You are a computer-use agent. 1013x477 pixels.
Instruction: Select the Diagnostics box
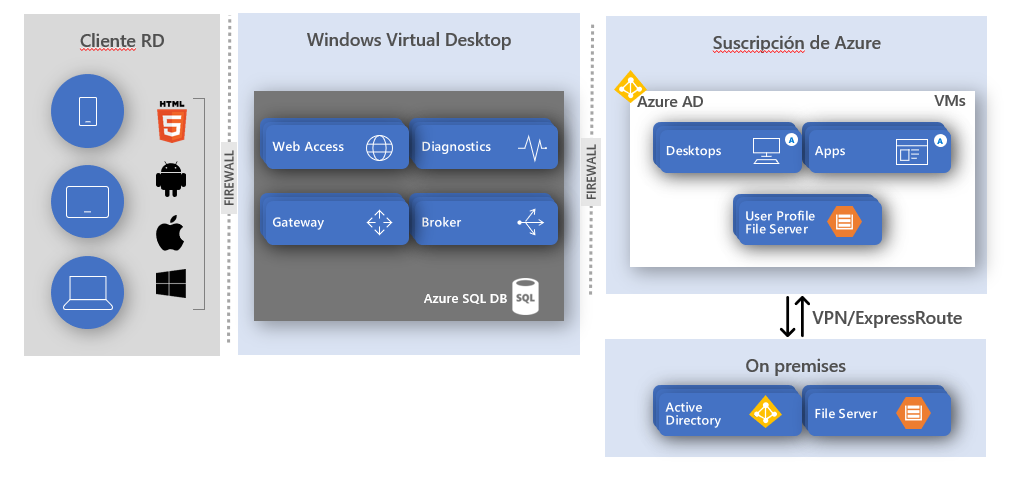click(484, 145)
